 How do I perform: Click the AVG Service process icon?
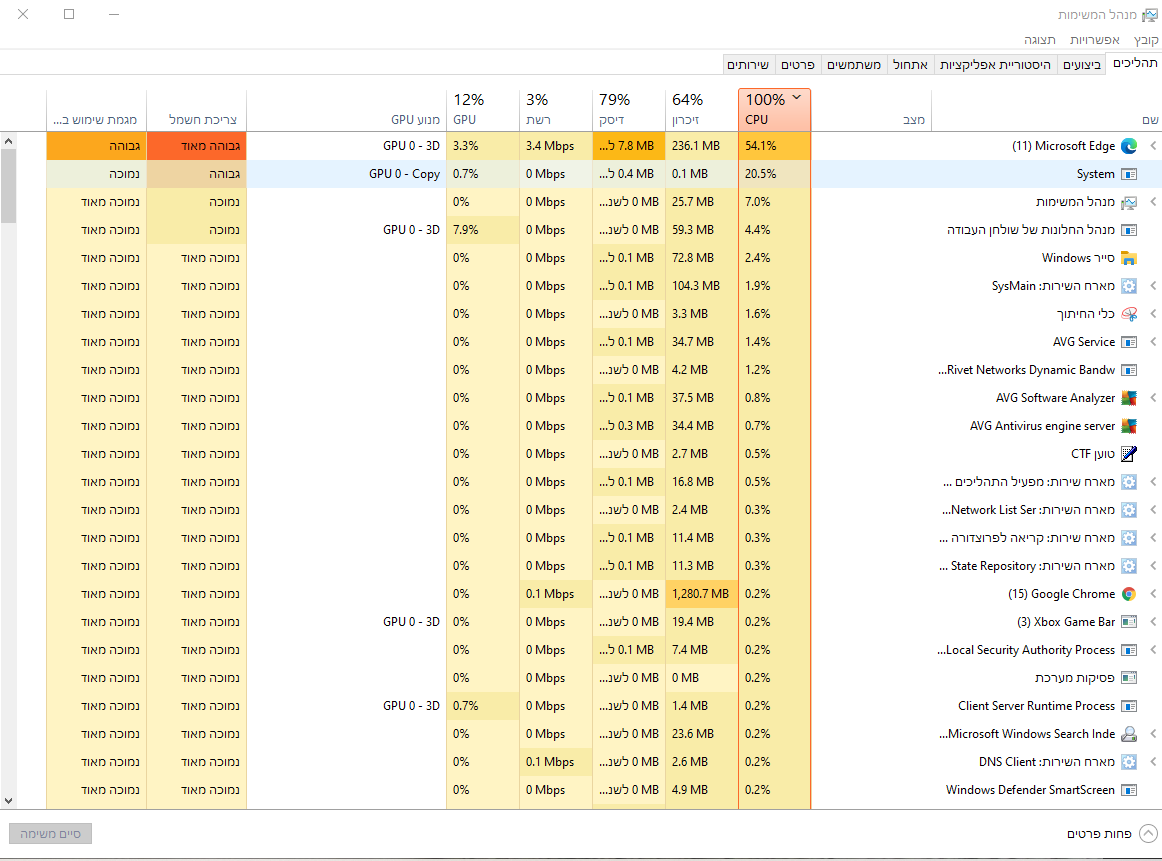pos(1129,342)
